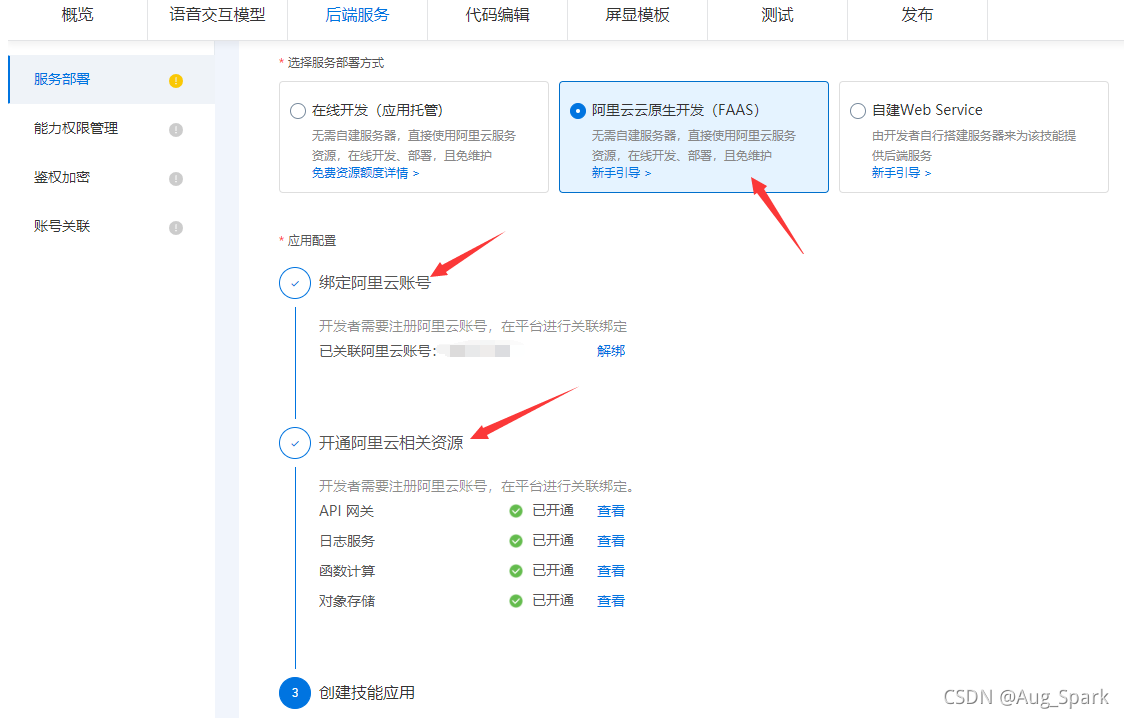Click green check icon for 日志服务
The height and width of the screenshot is (718, 1124).
pyautogui.click(x=515, y=541)
